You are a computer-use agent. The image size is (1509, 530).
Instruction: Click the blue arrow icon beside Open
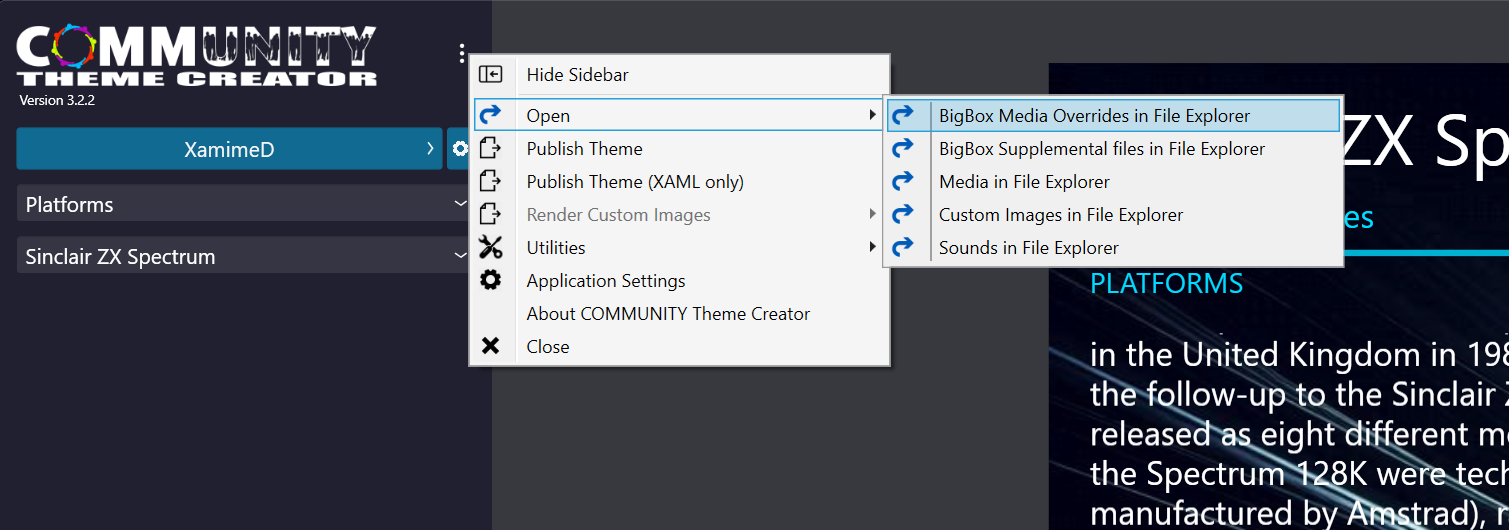click(x=490, y=115)
